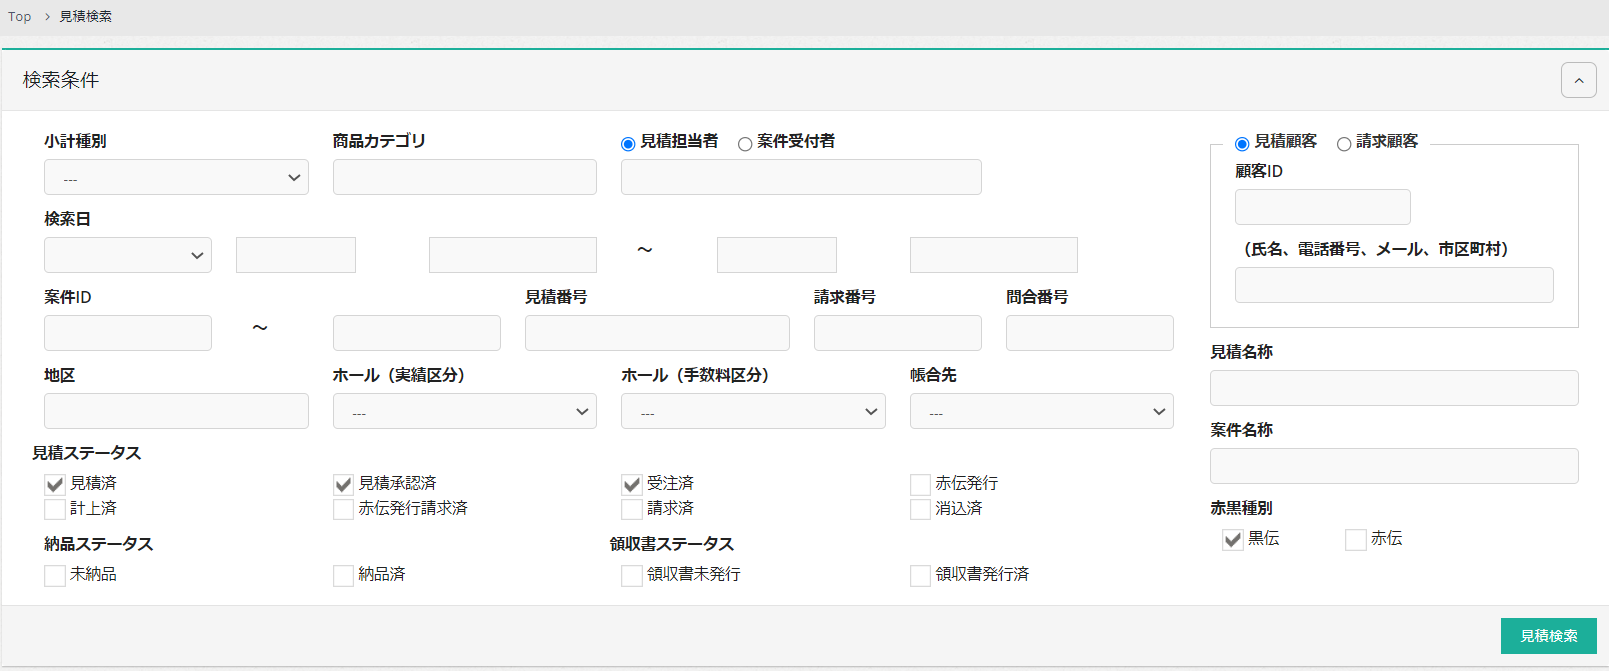Viewport: 1609px width, 671px height.
Task: Click into the 見積番号 field
Action: tap(657, 333)
